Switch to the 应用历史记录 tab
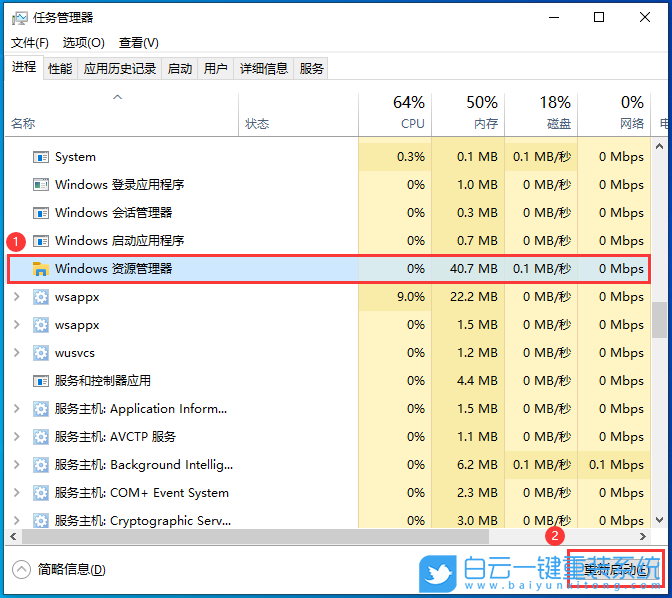 [x=120, y=69]
